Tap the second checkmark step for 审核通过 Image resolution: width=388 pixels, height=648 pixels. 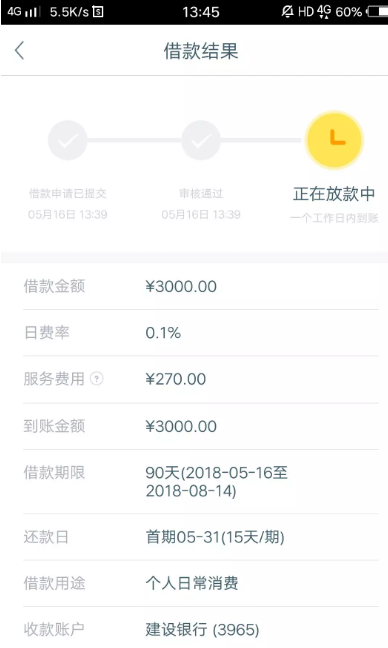[201, 141]
